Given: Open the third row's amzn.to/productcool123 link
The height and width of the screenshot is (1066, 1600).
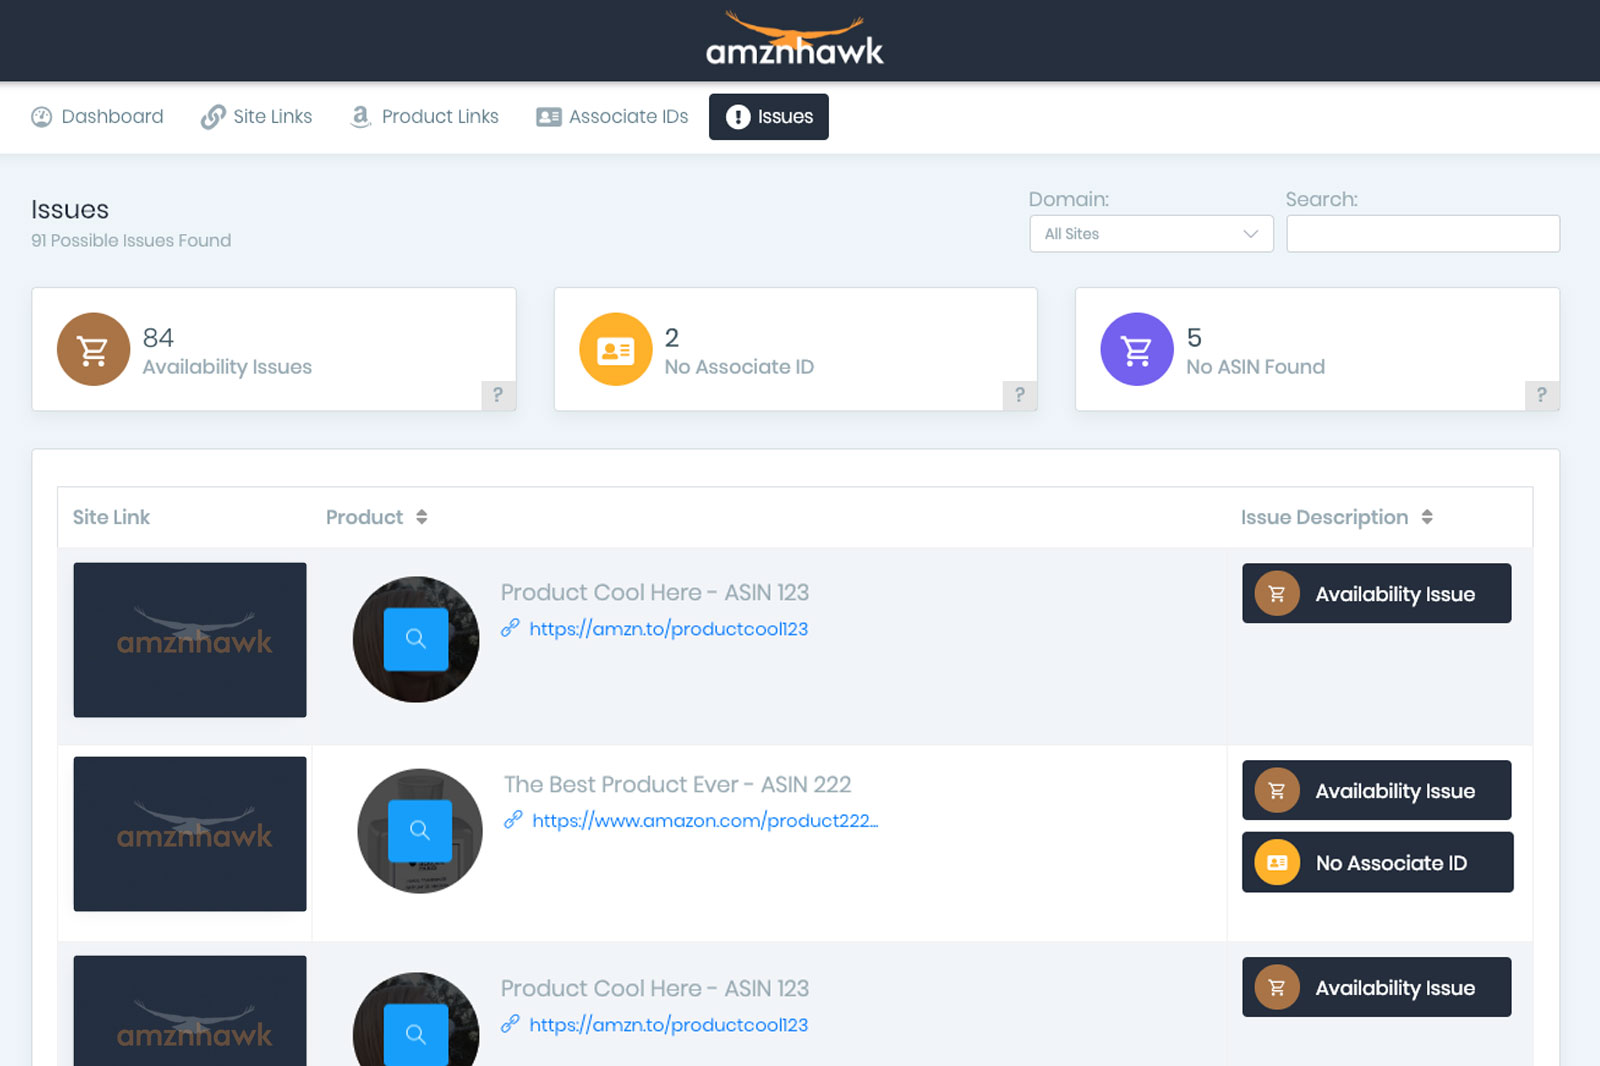Looking at the screenshot, I should 669,1025.
